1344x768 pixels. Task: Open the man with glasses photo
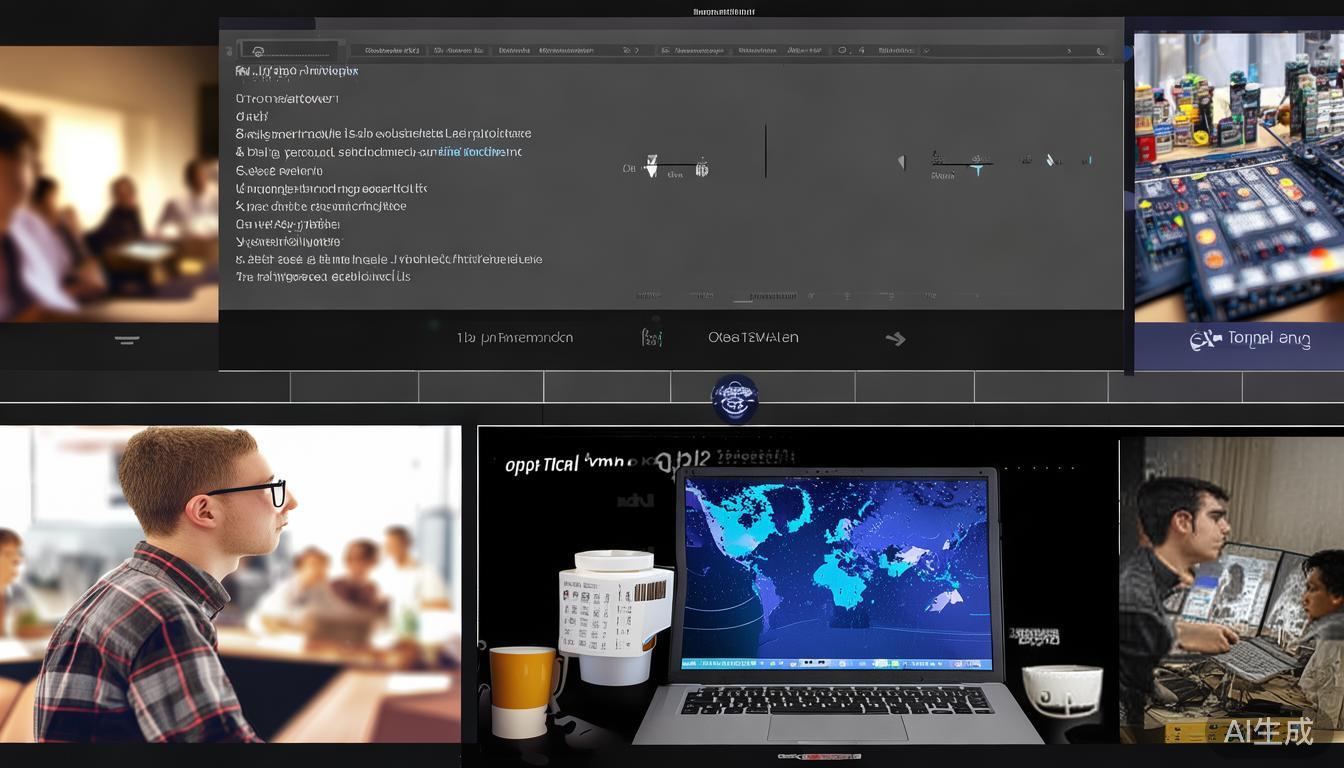tap(230, 584)
